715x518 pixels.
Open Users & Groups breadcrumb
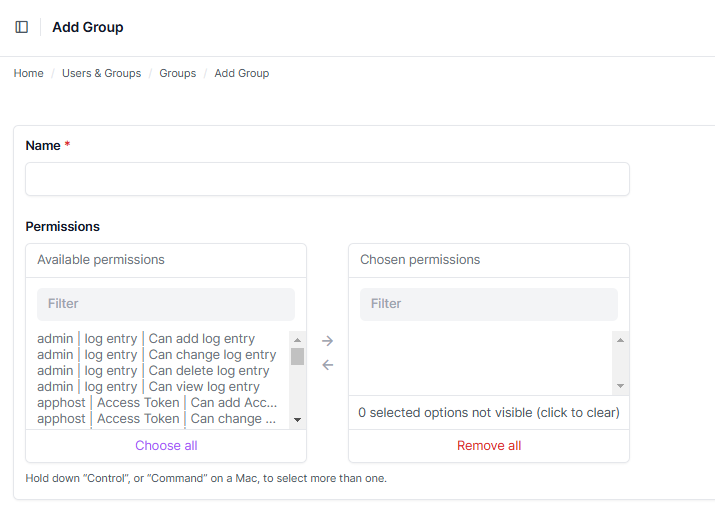pyautogui.click(x=101, y=73)
